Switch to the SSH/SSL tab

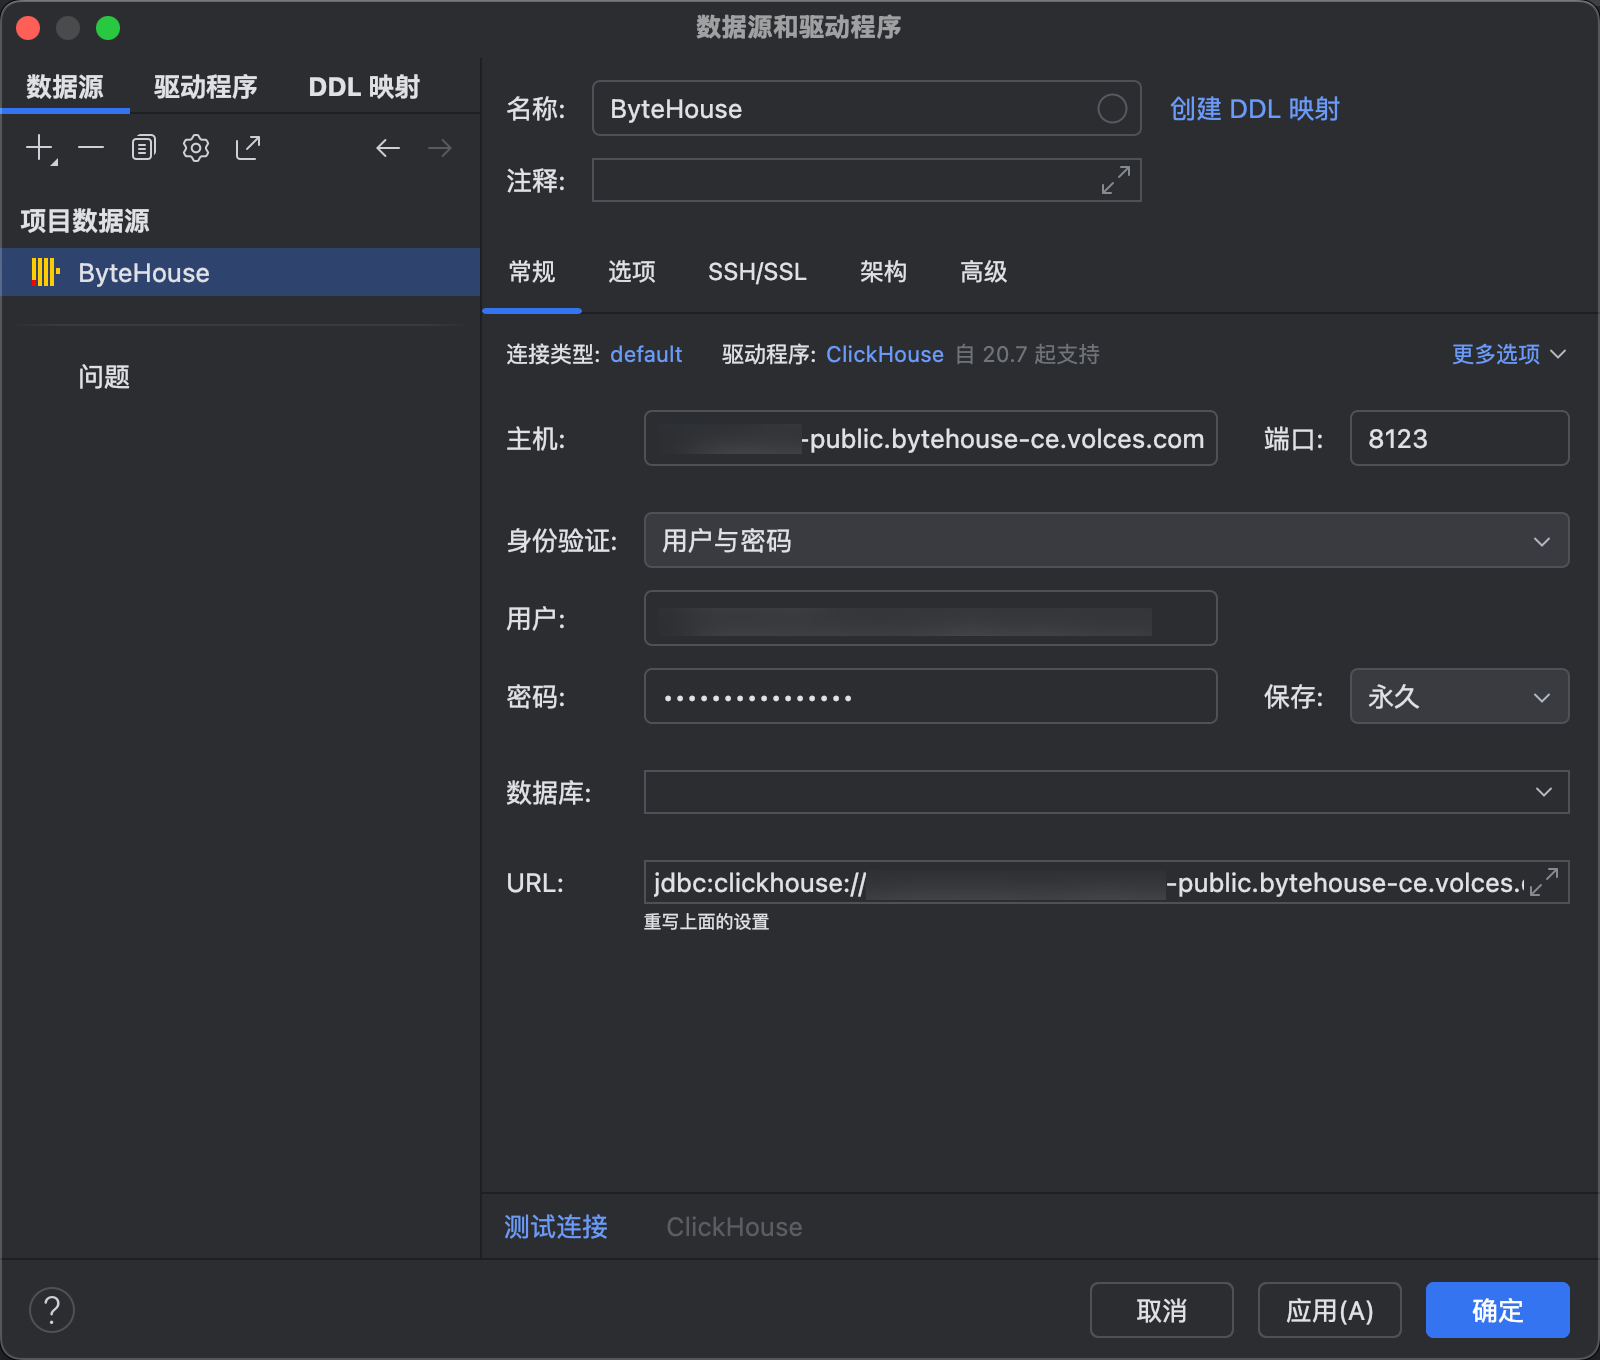[x=757, y=272]
